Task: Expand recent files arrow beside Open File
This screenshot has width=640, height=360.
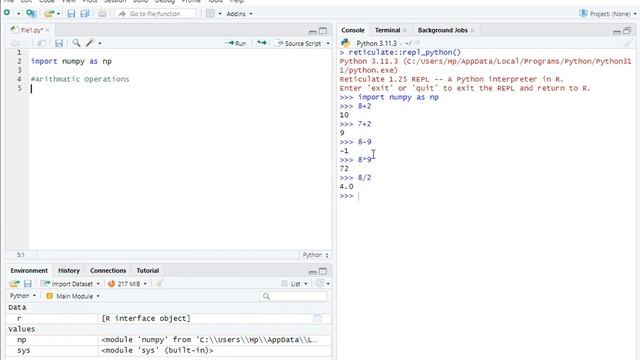Action: 58,14
